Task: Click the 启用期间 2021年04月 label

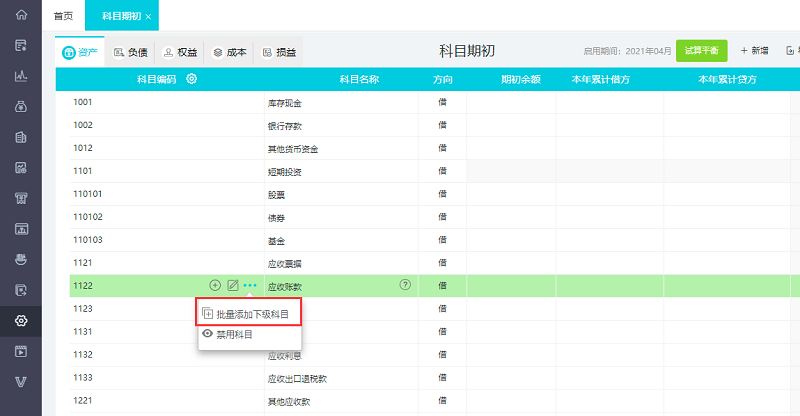Action: point(628,51)
